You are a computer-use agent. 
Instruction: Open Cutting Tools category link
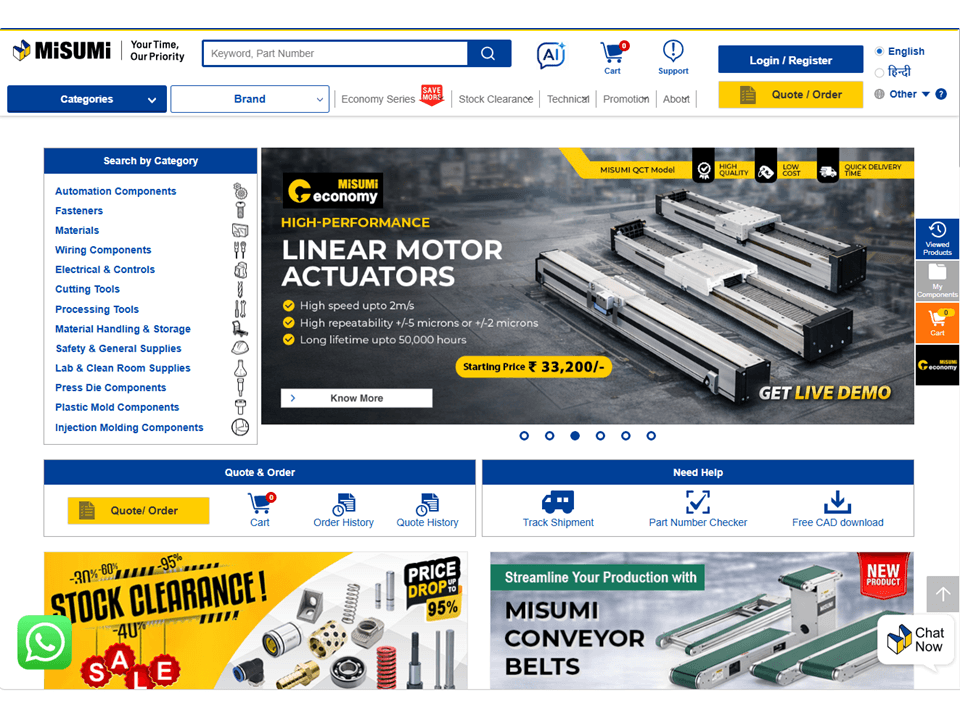(88, 289)
